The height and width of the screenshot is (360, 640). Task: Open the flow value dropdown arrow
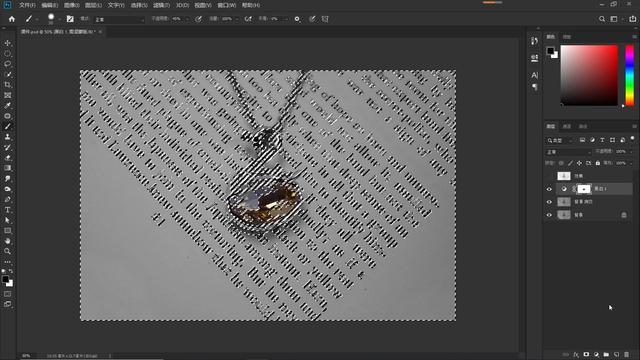[x=237, y=19]
